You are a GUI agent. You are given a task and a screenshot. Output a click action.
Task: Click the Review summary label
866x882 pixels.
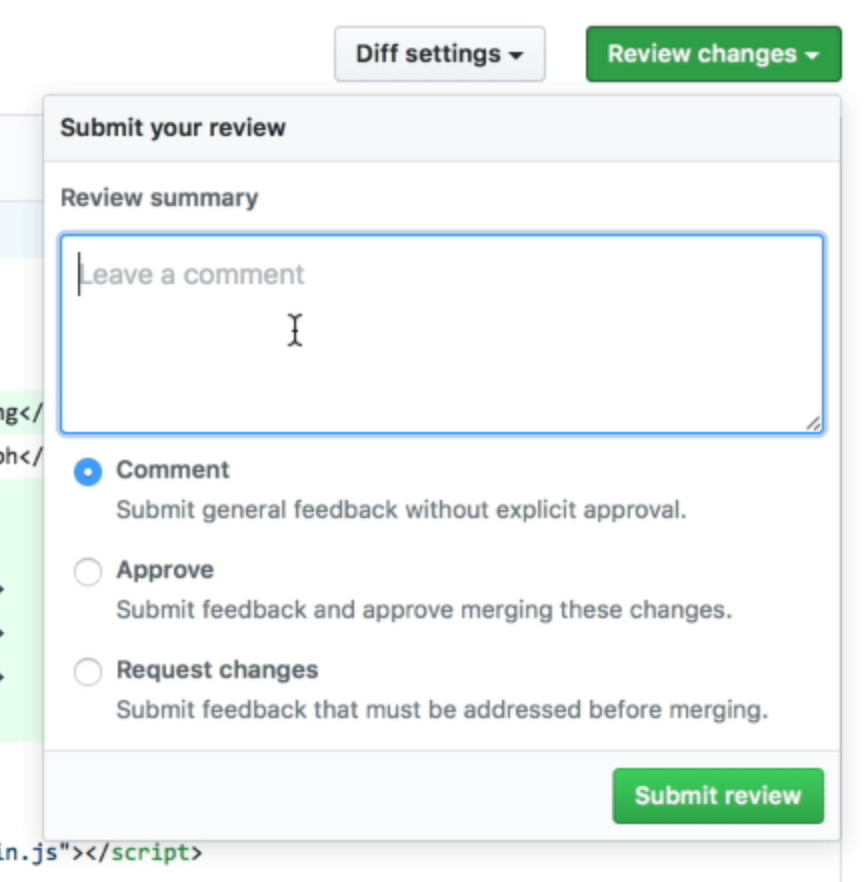coord(159,197)
